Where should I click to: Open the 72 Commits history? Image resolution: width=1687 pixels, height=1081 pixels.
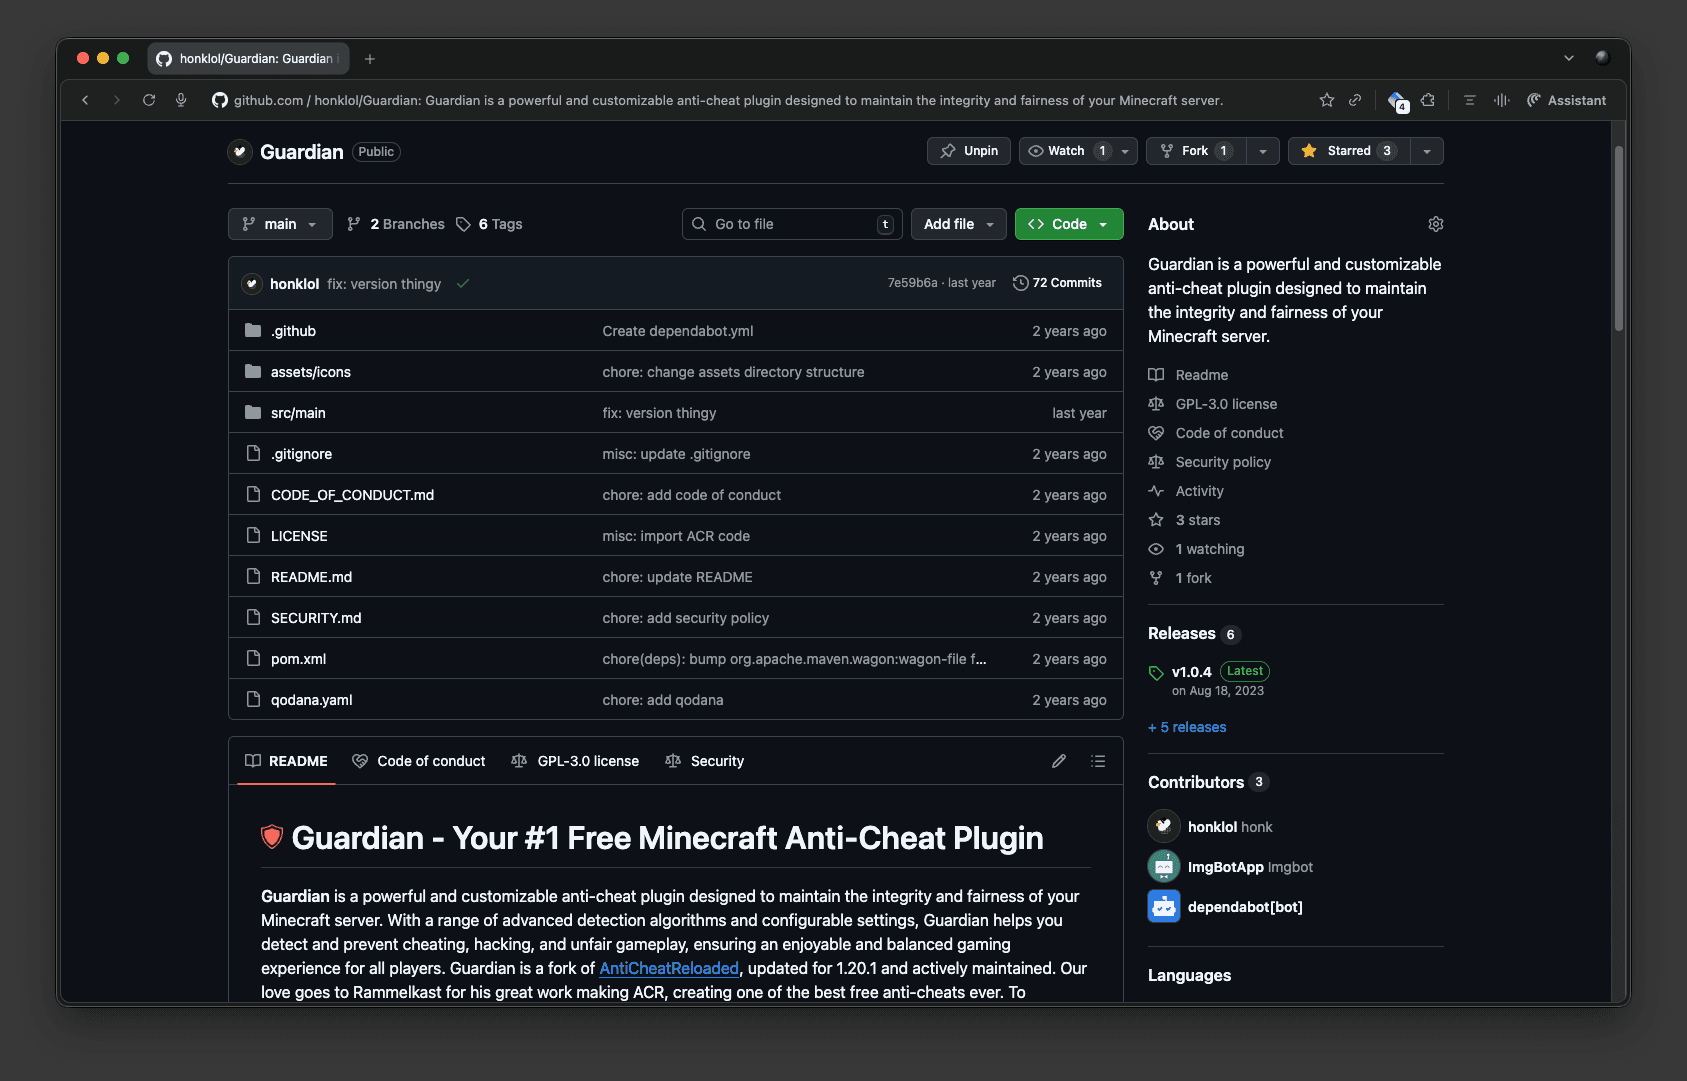(x=1057, y=283)
